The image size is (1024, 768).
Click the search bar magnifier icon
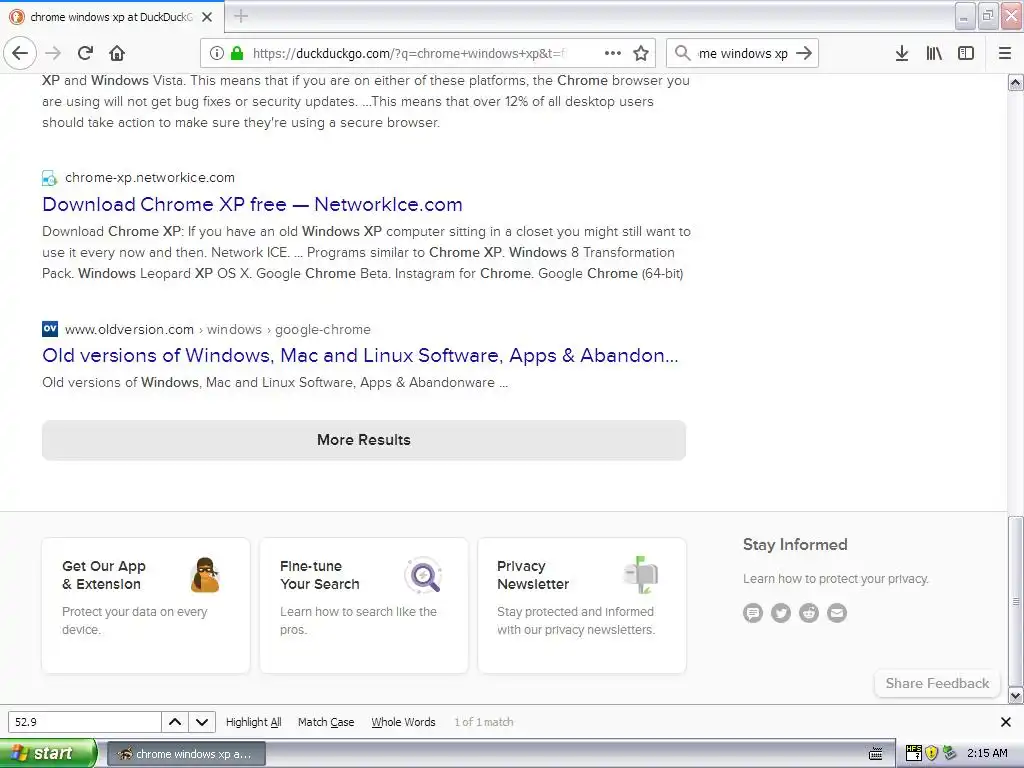tap(682, 53)
